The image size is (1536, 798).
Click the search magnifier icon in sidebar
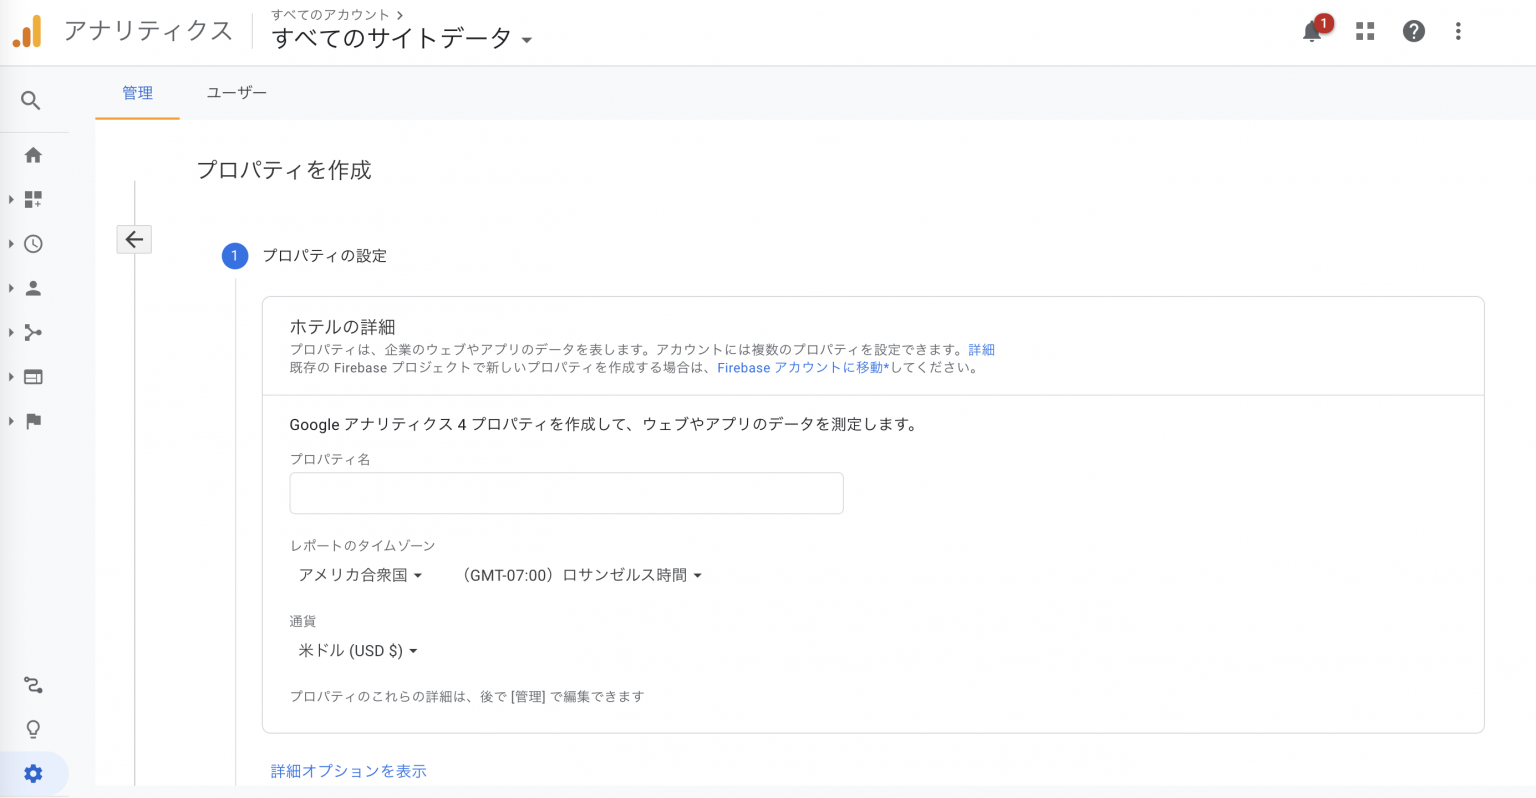coord(31,101)
